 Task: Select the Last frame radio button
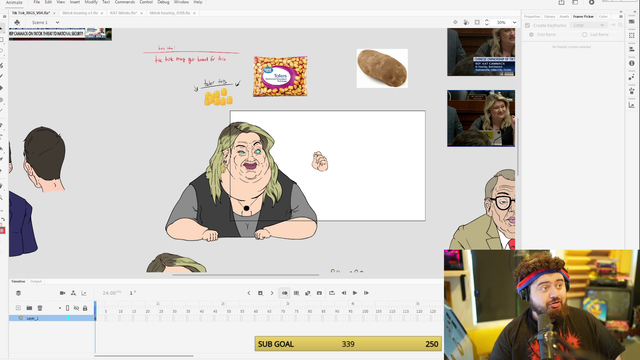[x=584, y=35]
